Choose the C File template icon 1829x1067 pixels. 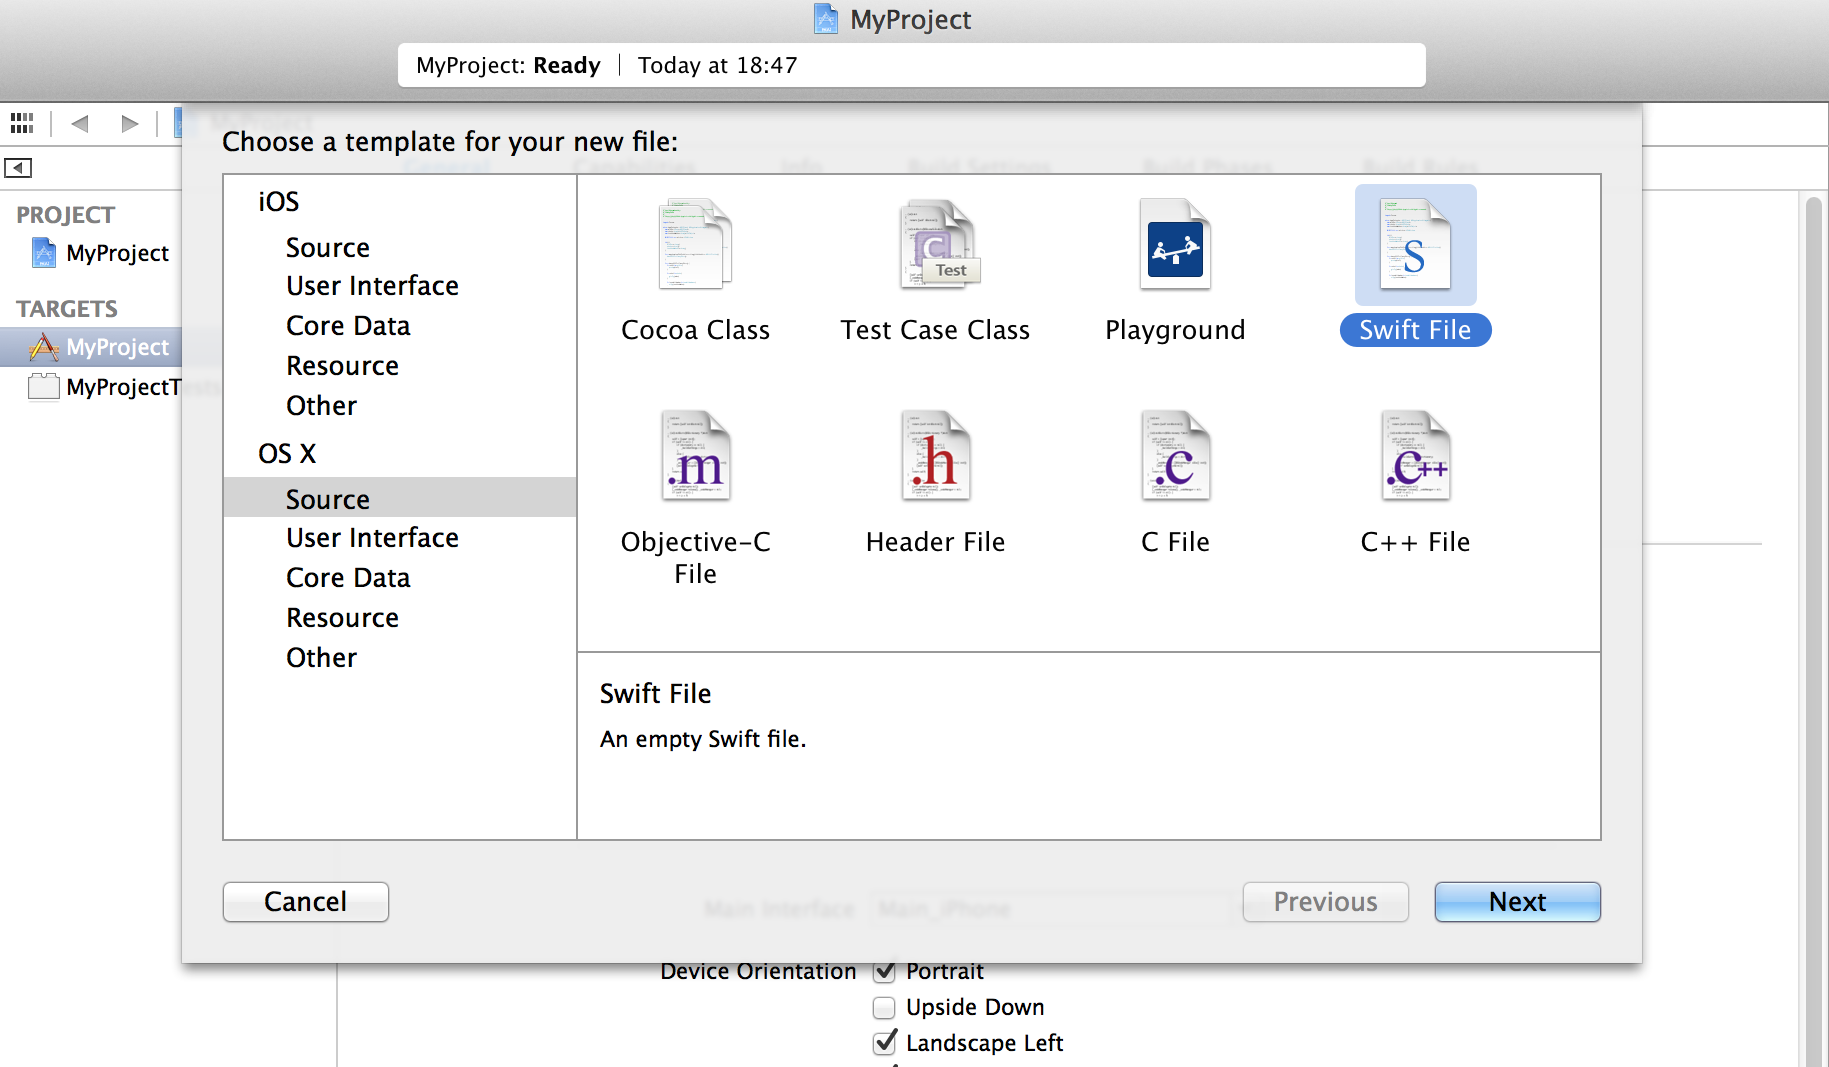pyautogui.click(x=1176, y=456)
